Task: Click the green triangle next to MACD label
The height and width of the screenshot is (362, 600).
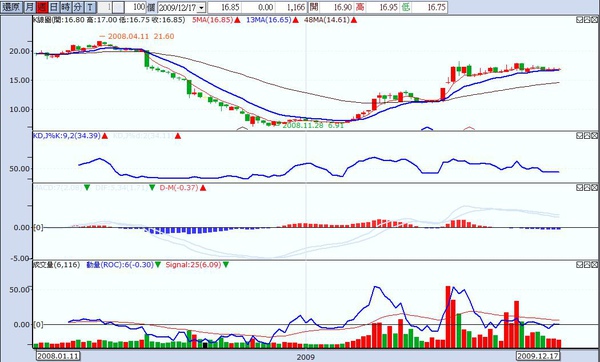Action: point(87,188)
